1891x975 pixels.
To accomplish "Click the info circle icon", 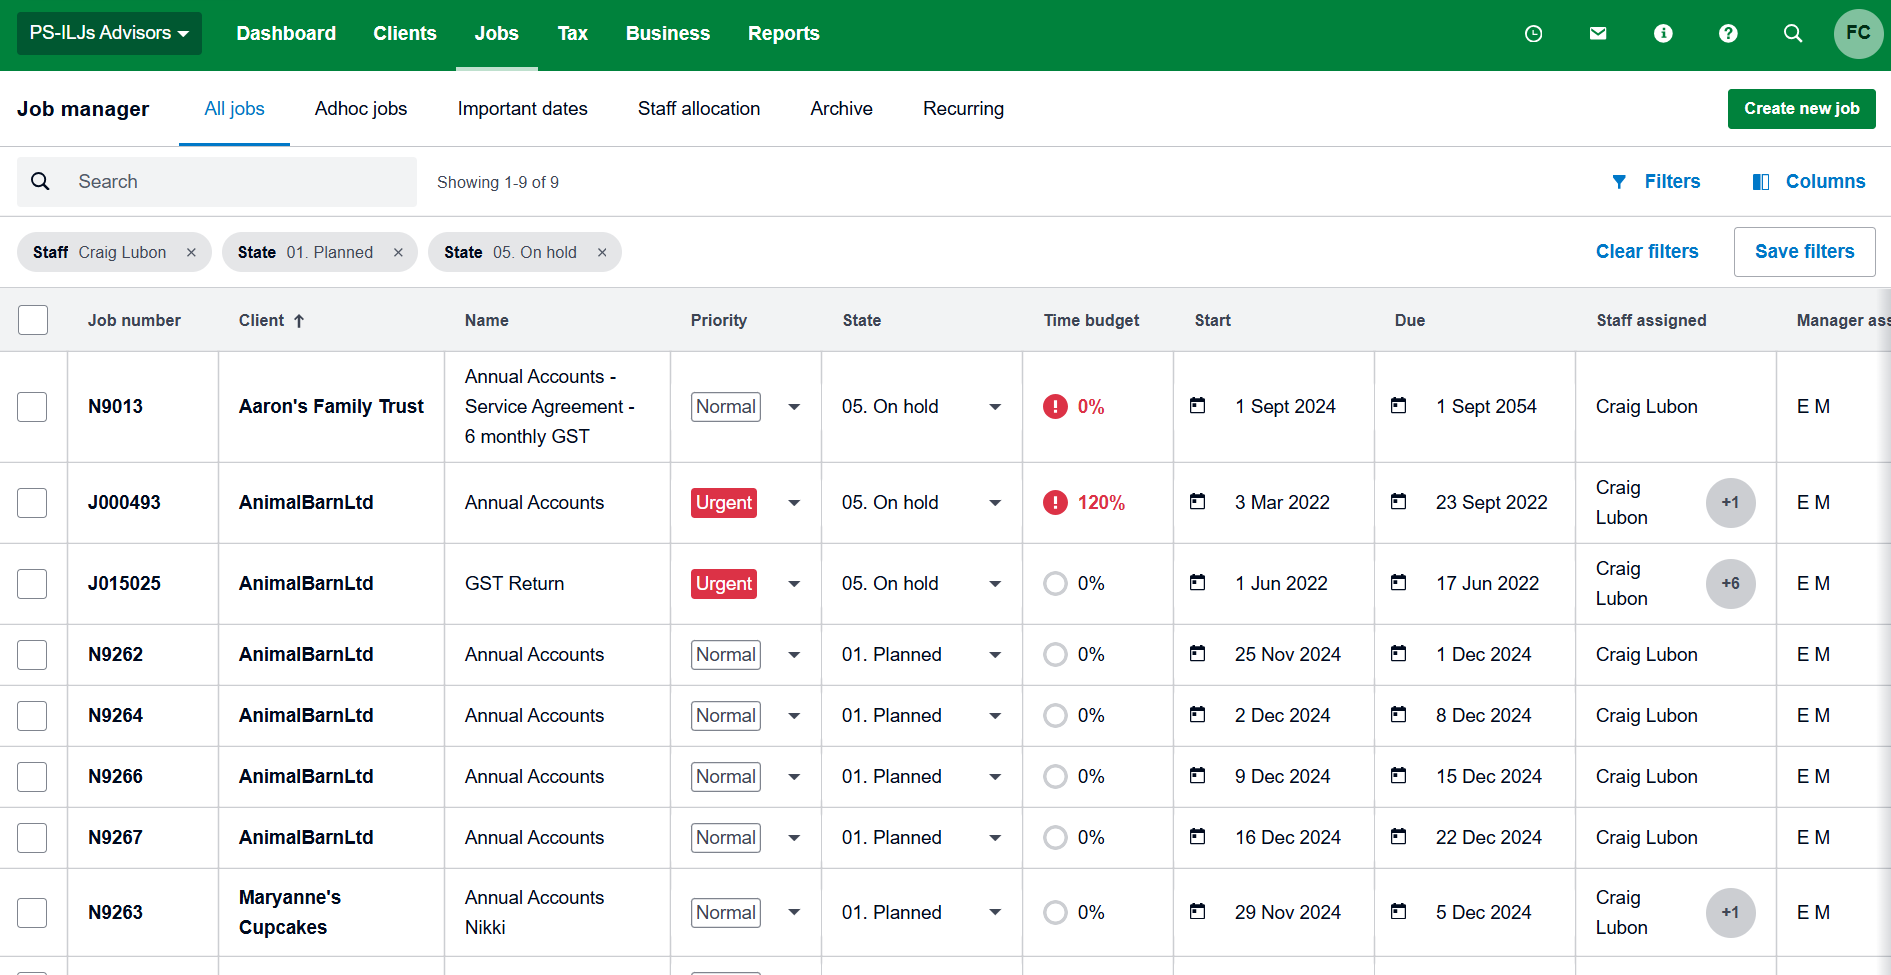I will point(1663,33).
